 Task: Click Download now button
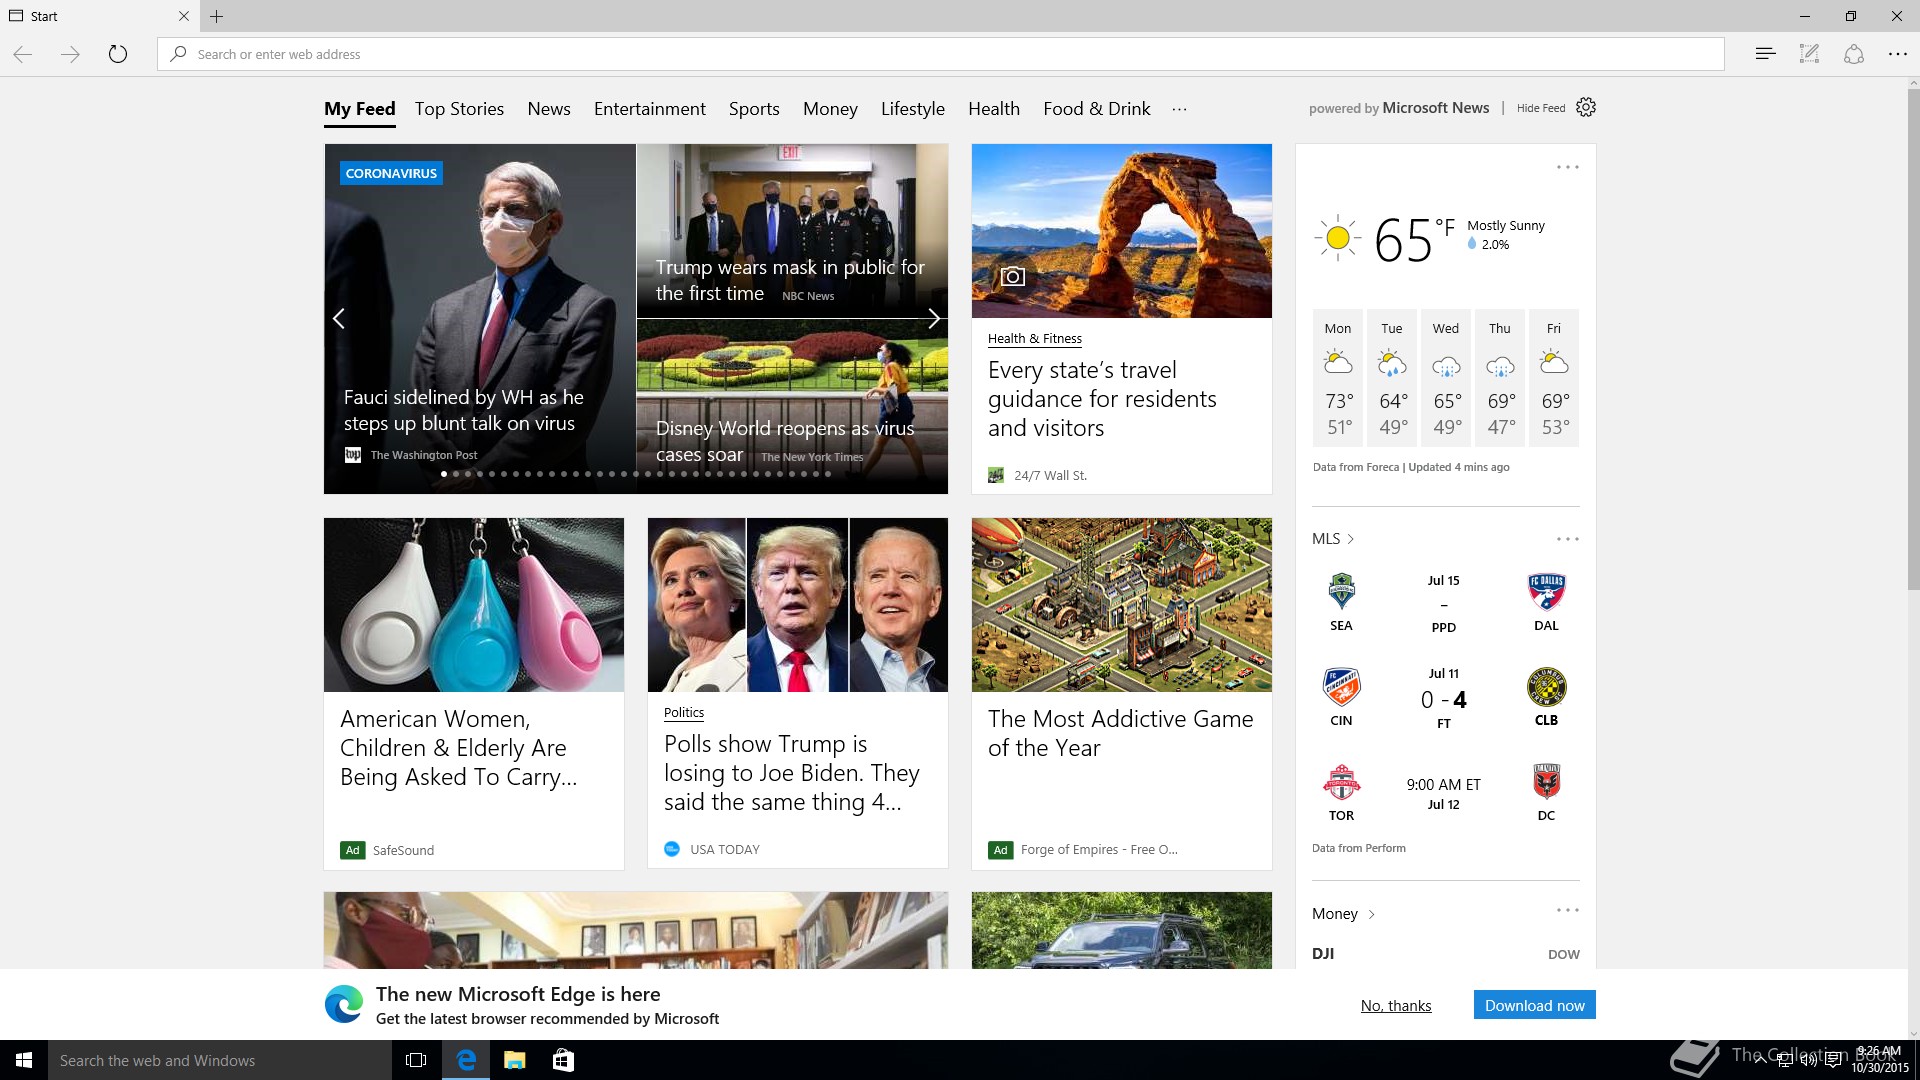[x=1535, y=1005]
